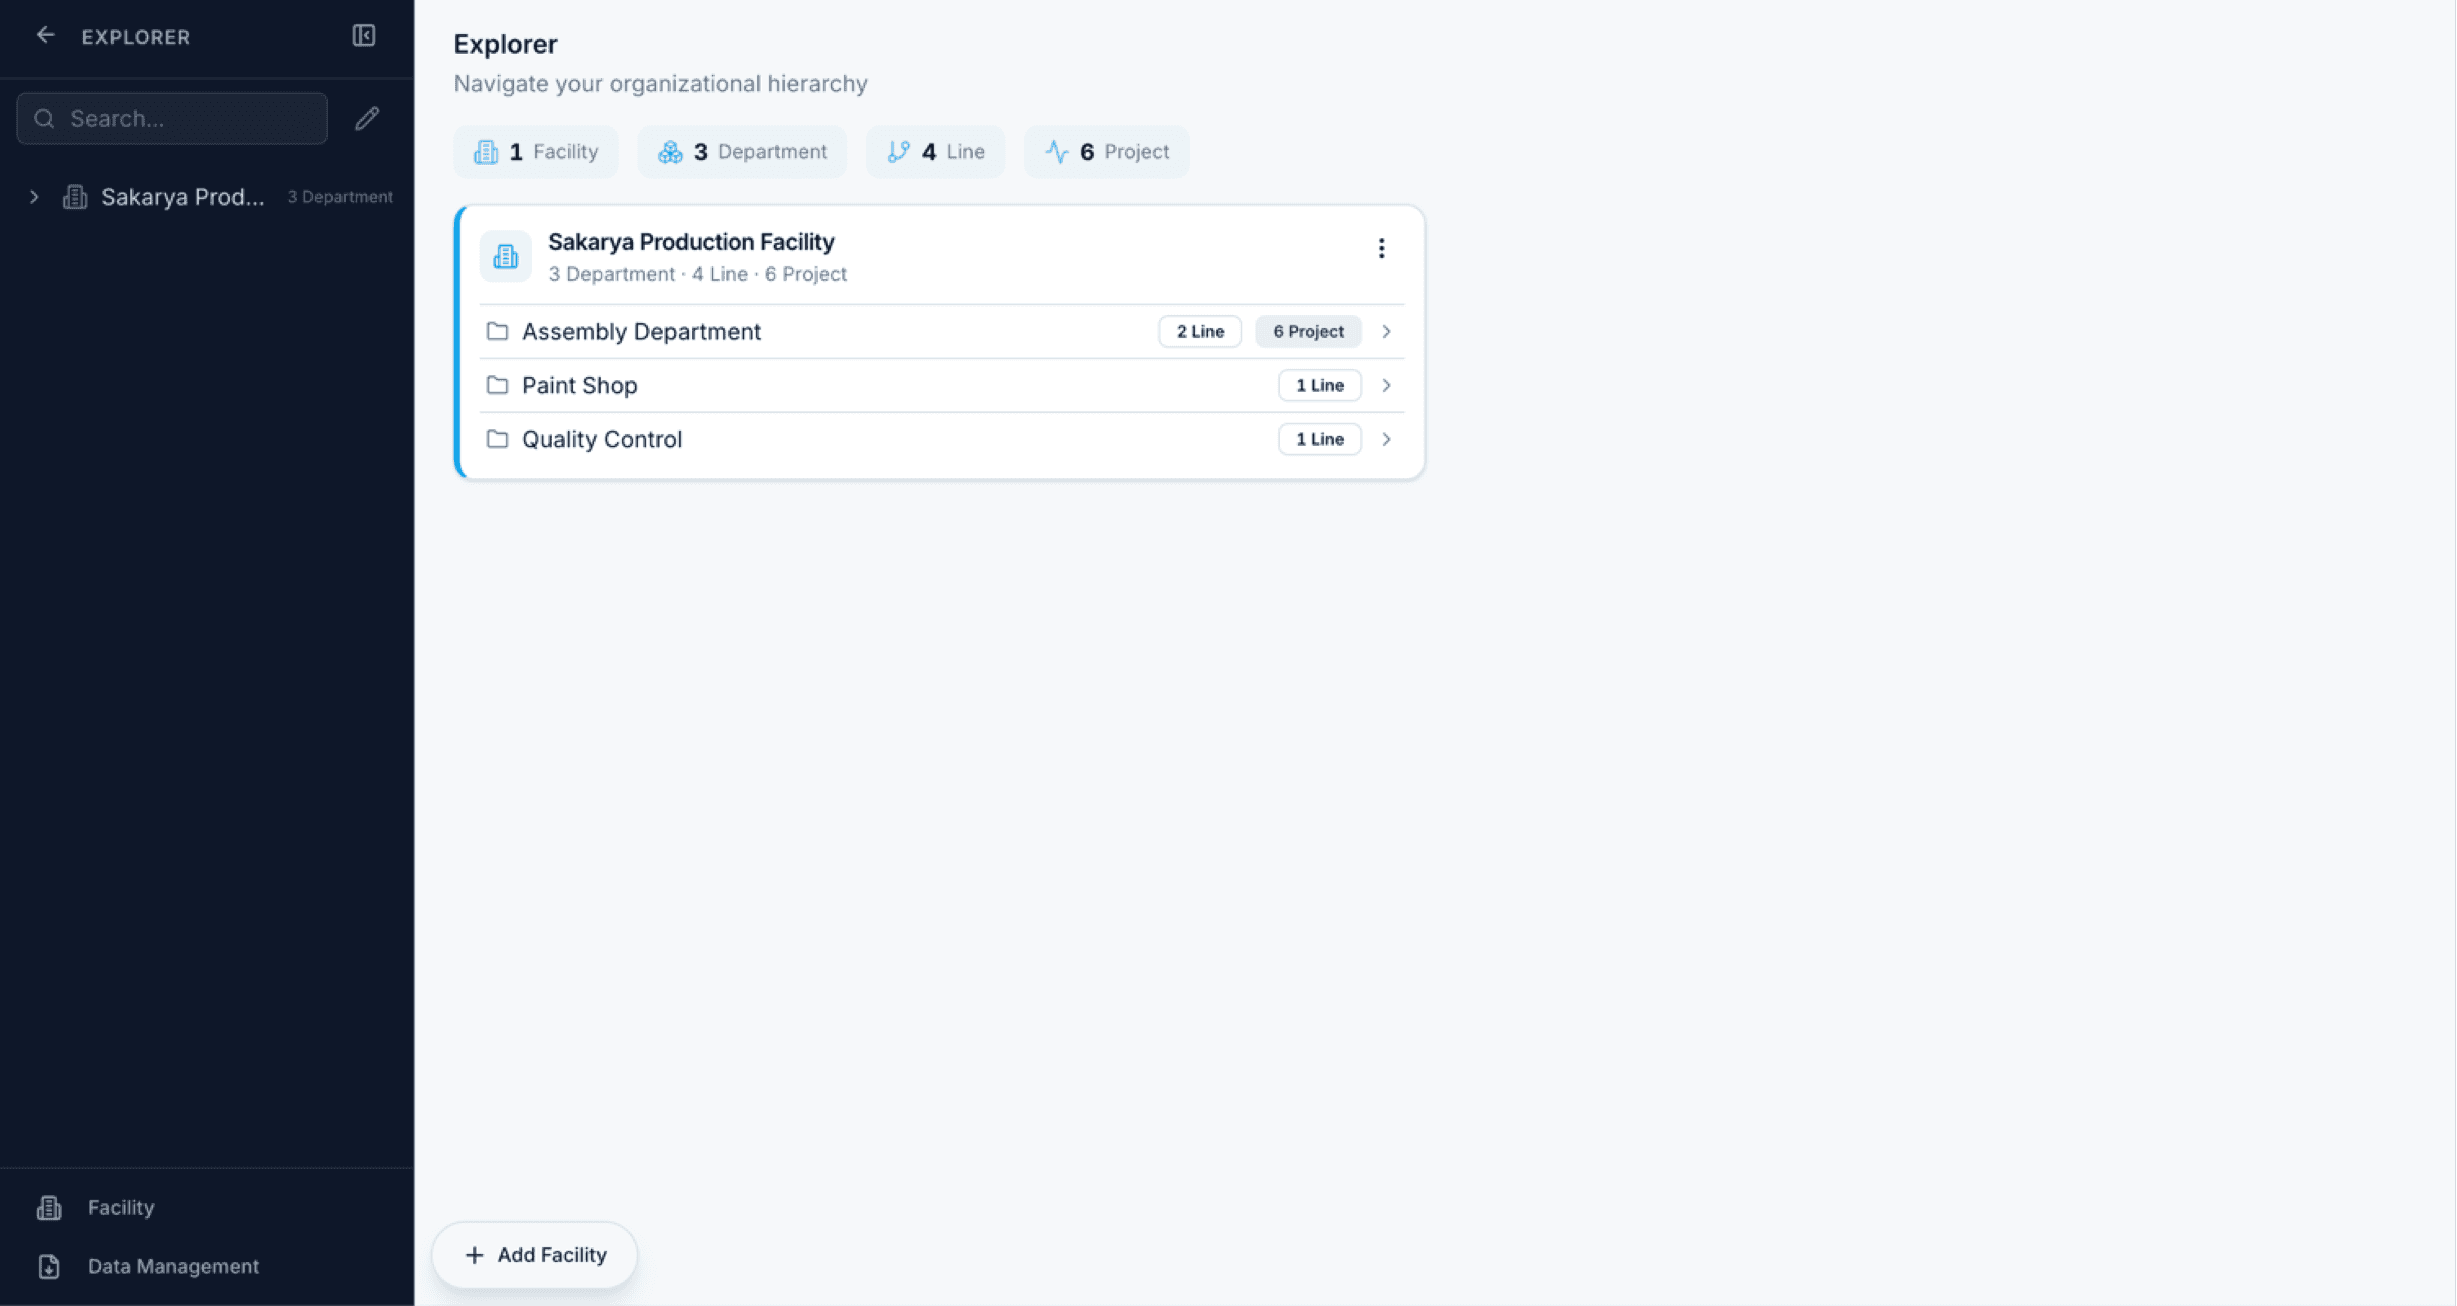
Task: Click the search magnifier icon
Action: pos(44,119)
